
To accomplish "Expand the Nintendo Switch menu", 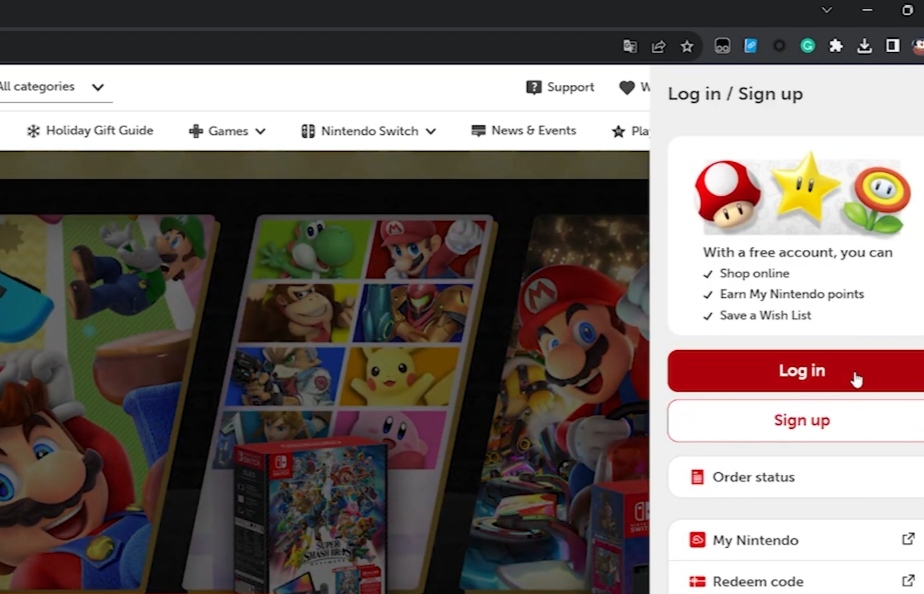I will pos(369,131).
